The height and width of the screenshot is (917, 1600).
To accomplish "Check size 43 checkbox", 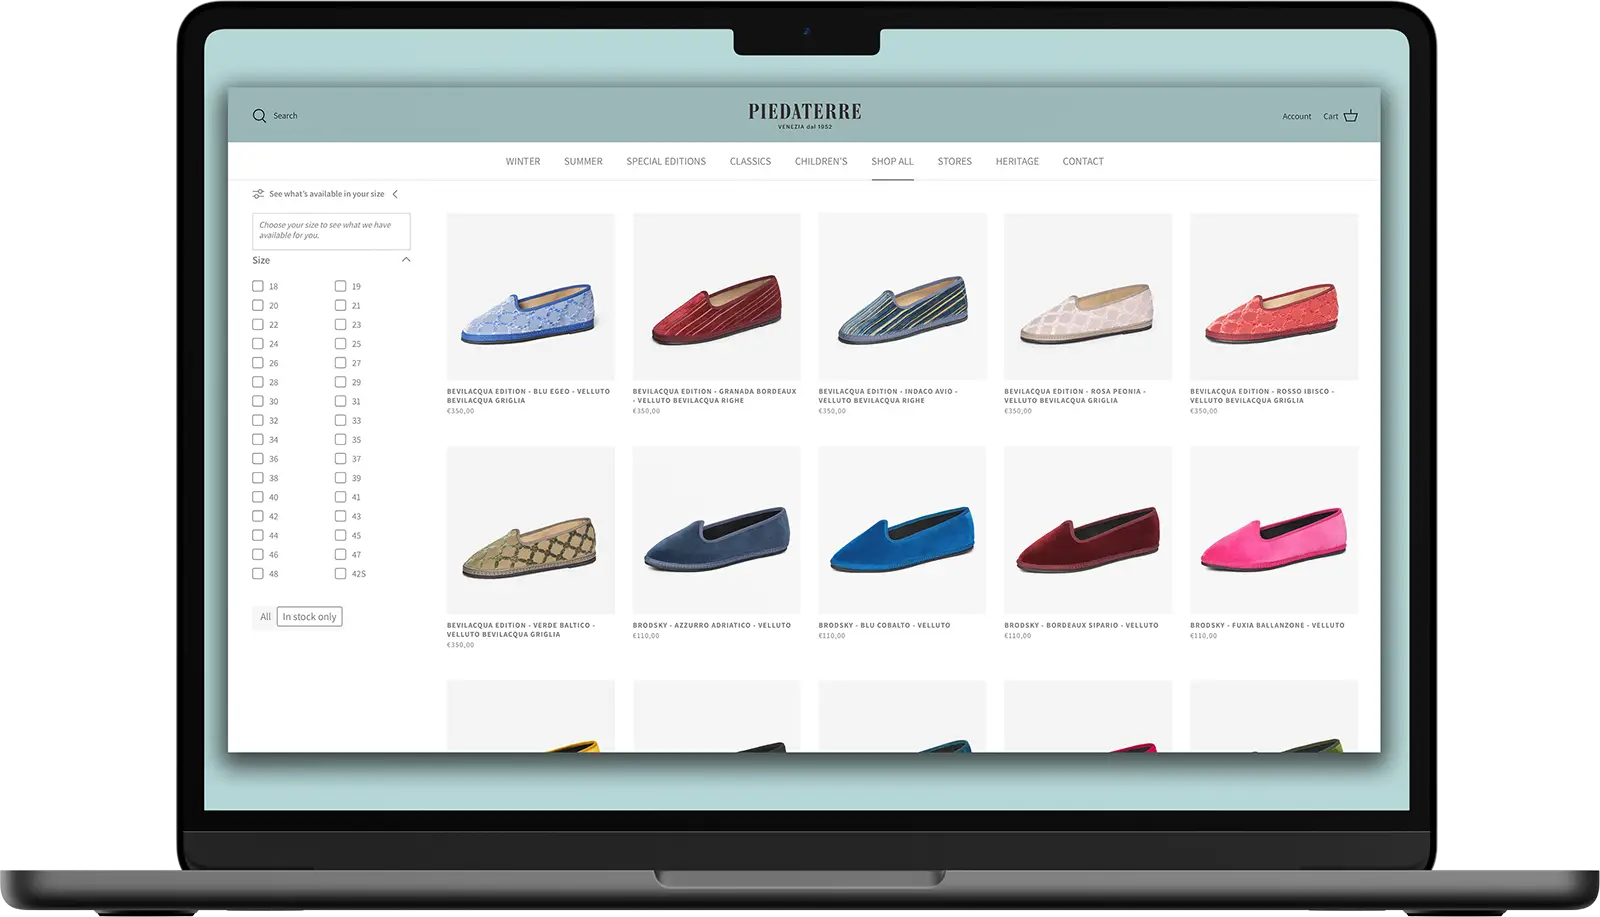I will (x=340, y=516).
